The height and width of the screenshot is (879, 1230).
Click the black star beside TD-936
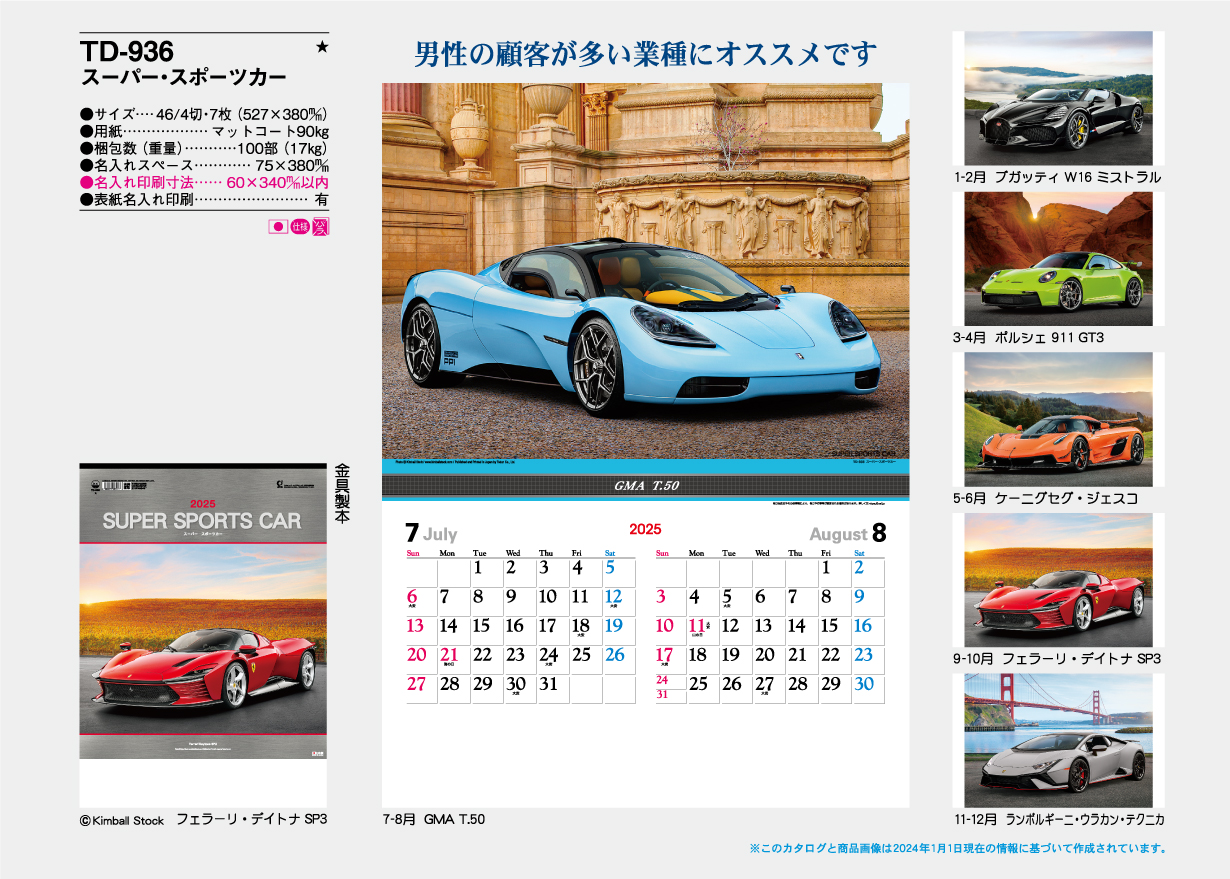pyautogui.click(x=321, y=48)
